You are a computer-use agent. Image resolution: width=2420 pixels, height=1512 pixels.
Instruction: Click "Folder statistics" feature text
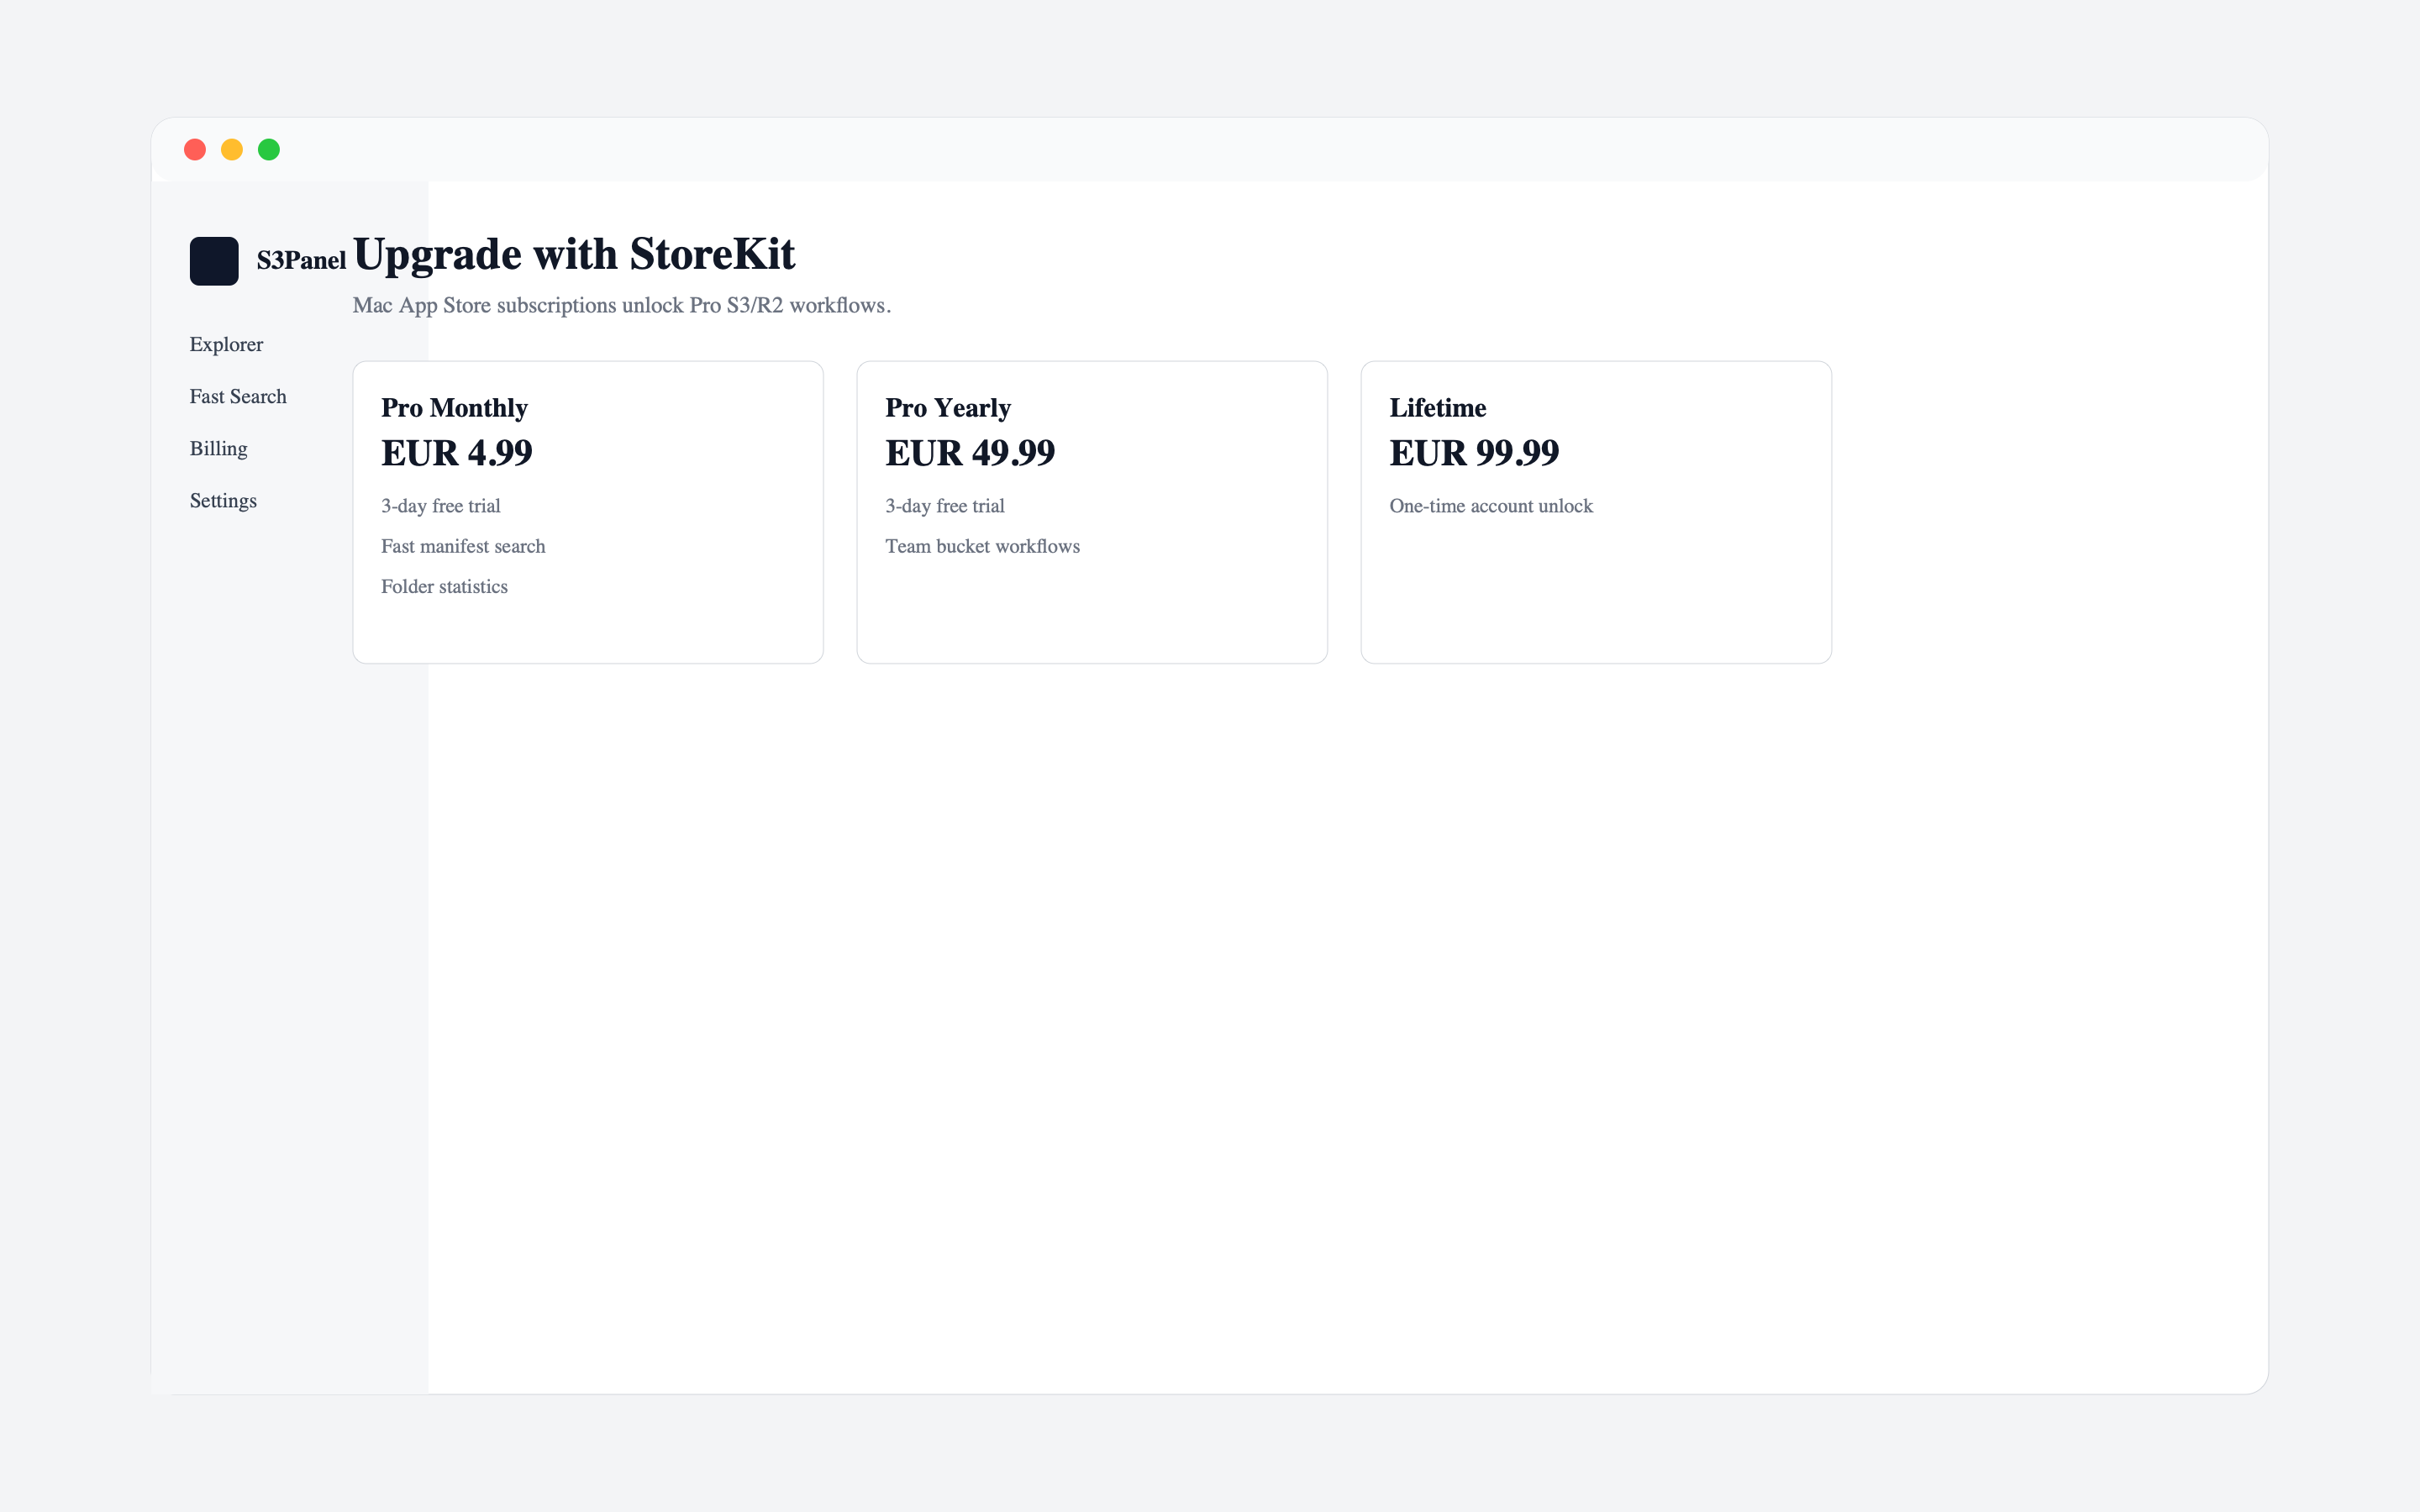[x=444, y=586]
